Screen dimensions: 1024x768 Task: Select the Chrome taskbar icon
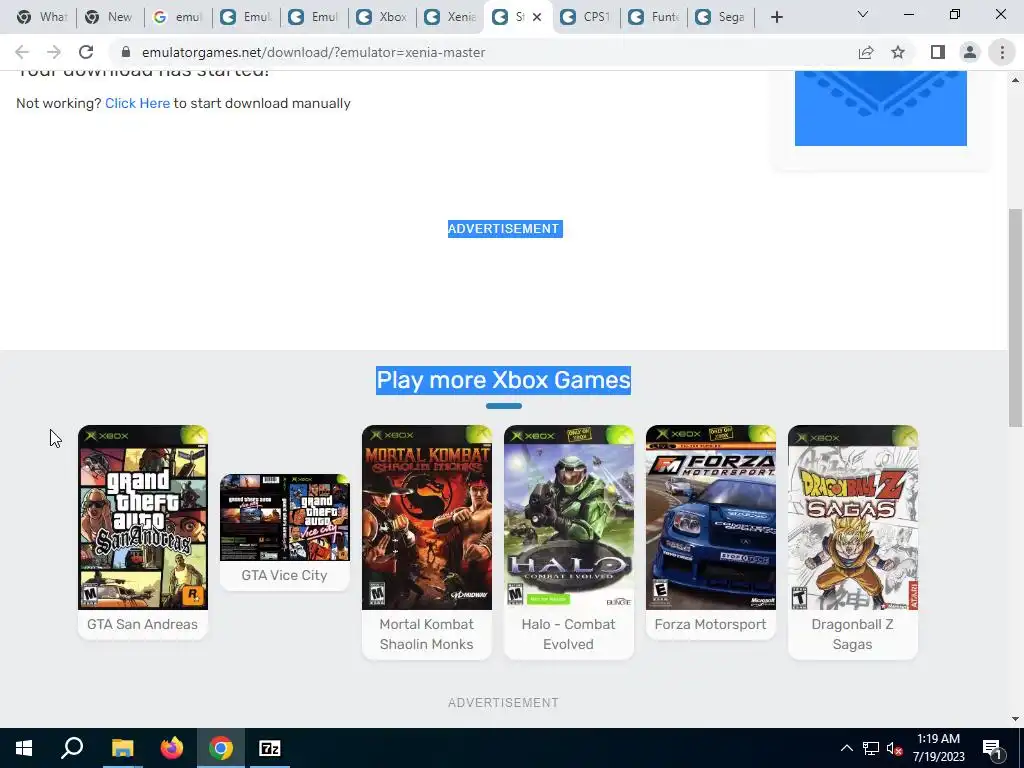221,748
